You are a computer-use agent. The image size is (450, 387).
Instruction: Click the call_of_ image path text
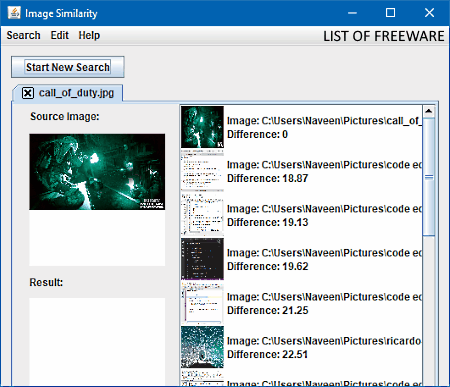pos(324,121)
